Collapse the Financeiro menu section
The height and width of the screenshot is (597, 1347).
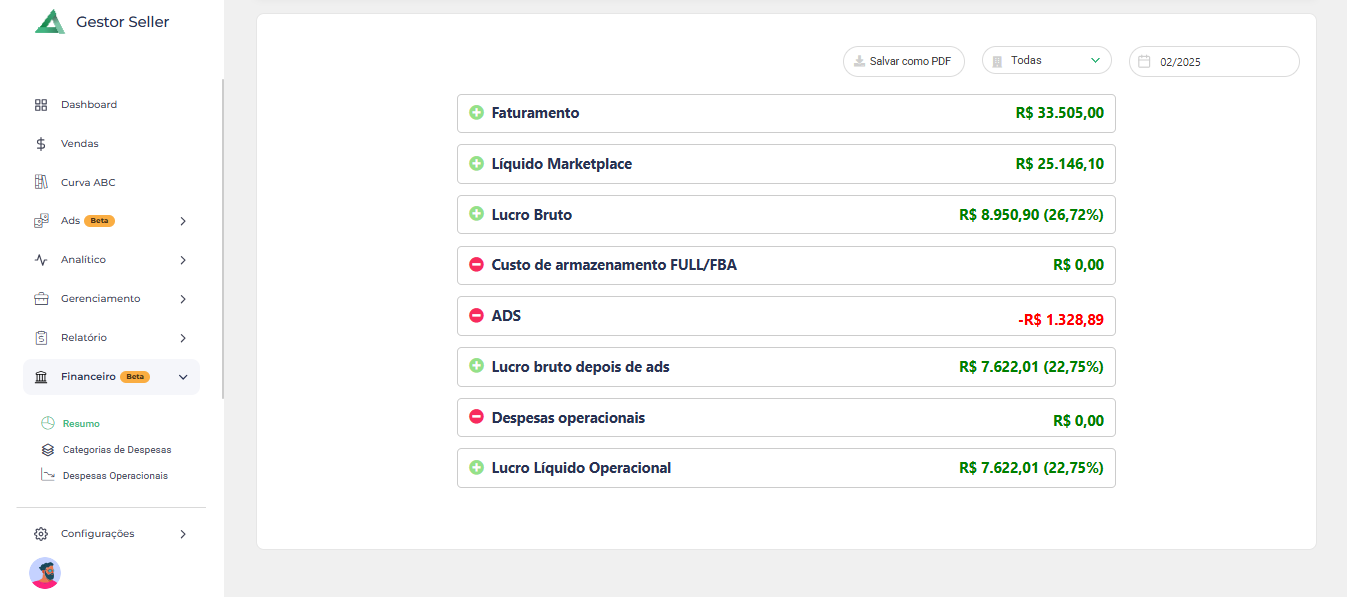pyautogui.click(x=183, y=377)
